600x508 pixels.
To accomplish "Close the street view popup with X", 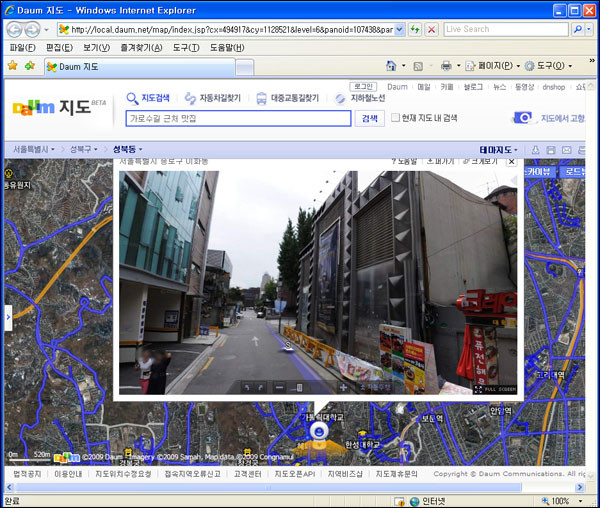I will pyautogui.click(x=511, y=162).
